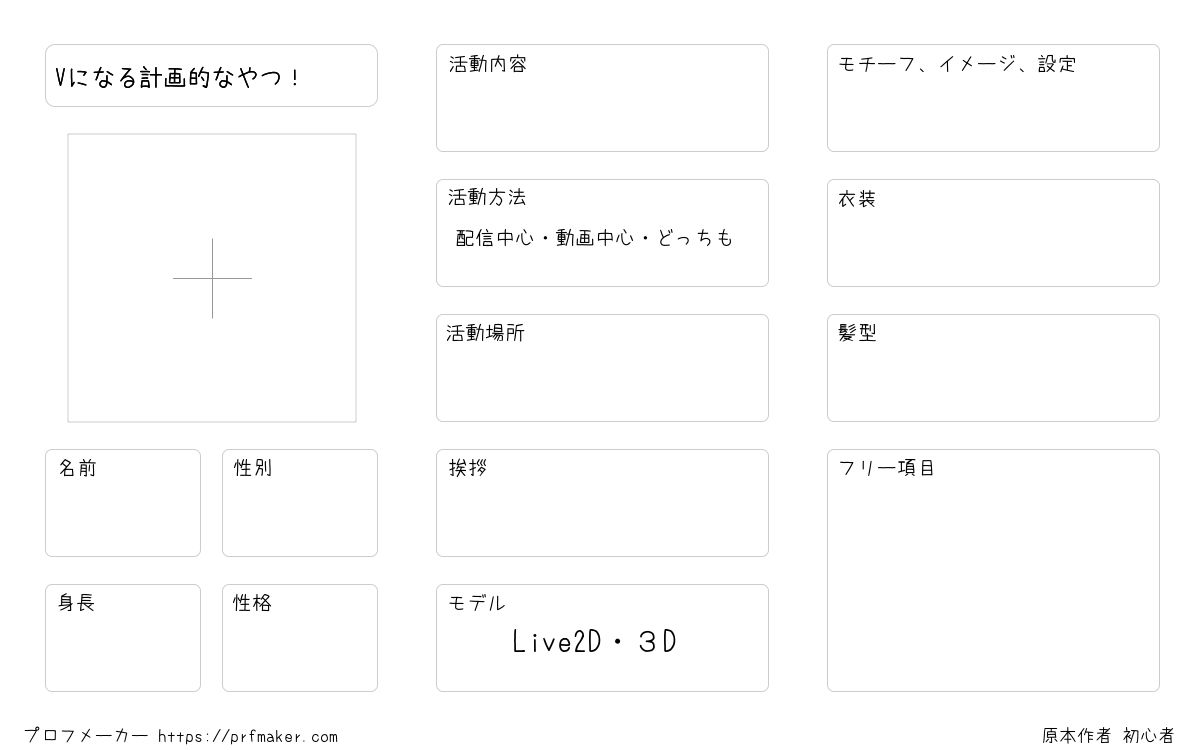Select the 名前 field box
Viewport: 1200px width, 750px height.
click(x=123, y=503)
